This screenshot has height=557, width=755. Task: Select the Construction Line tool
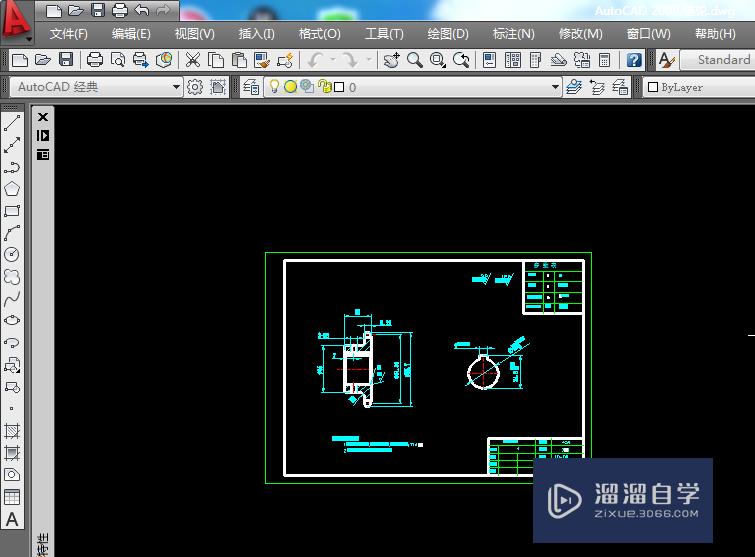coord(12,145)
